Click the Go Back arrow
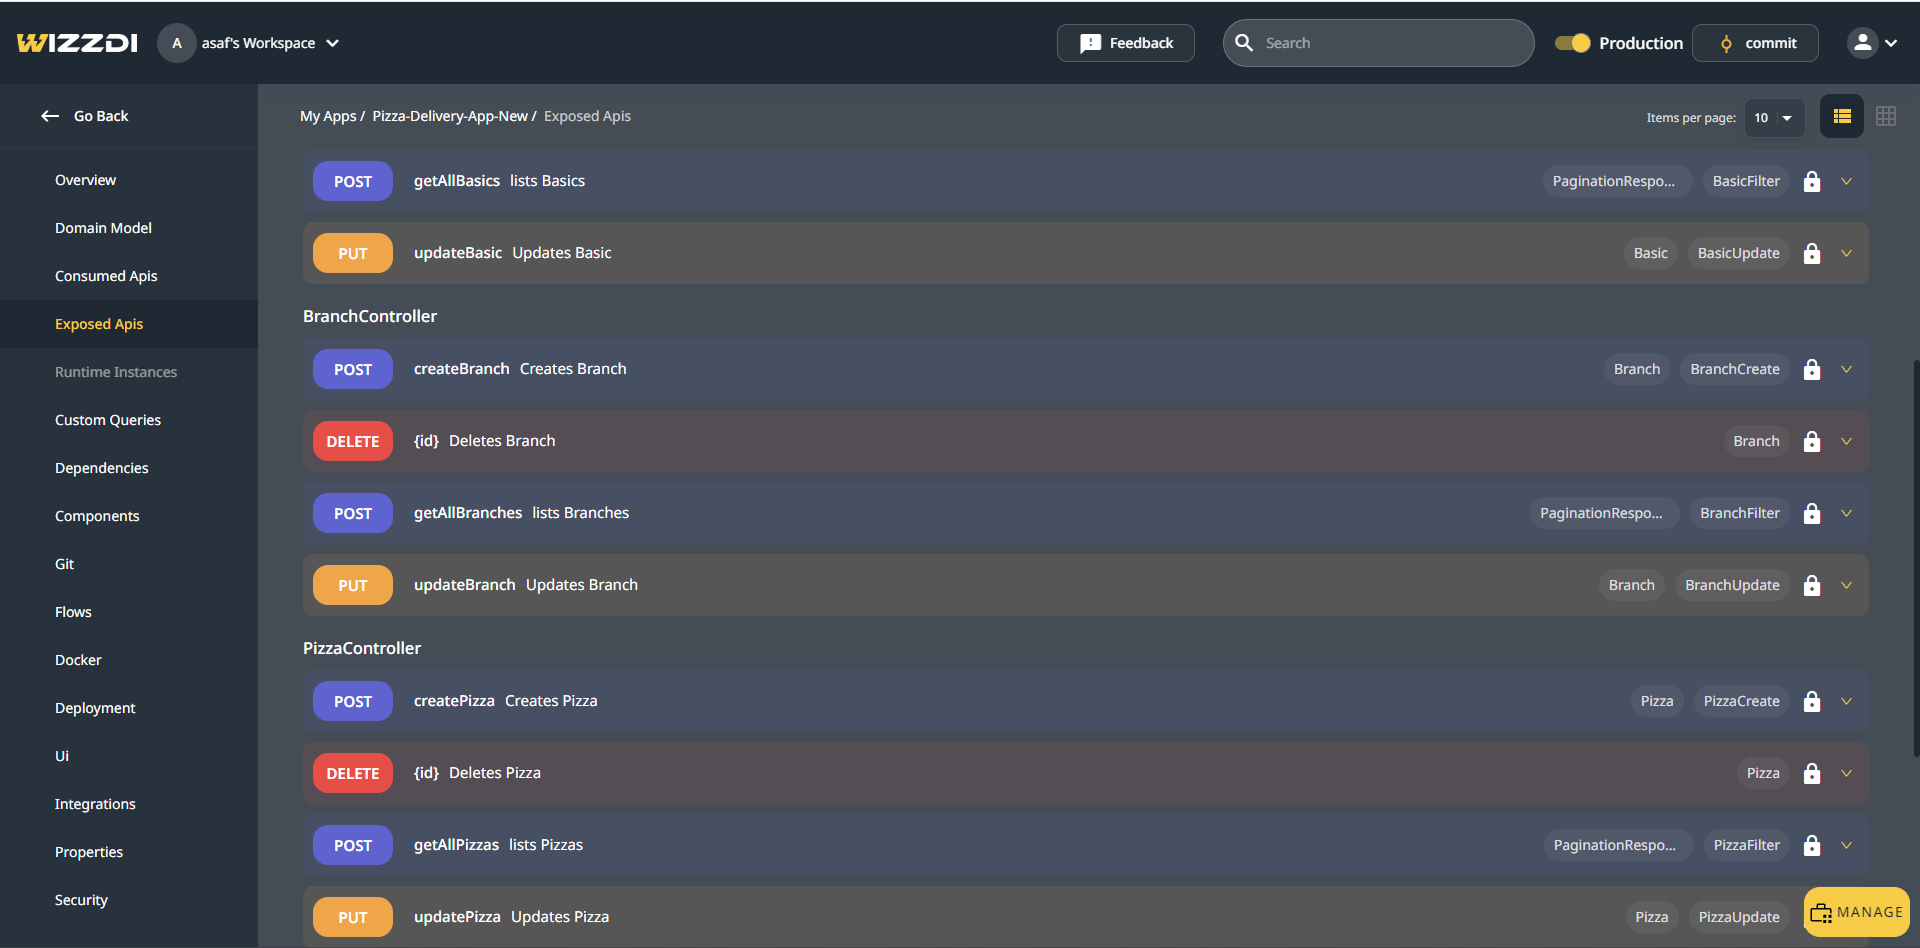 coord(50,116)
